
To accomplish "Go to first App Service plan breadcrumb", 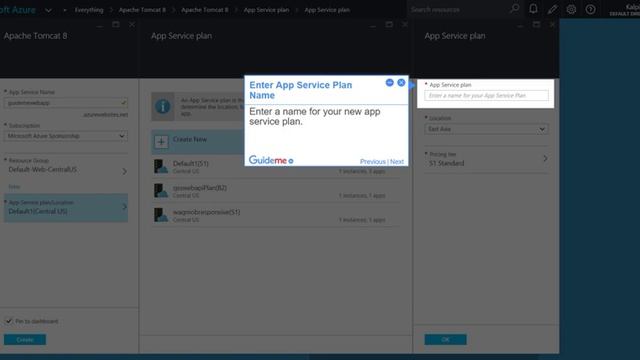I will [266, 10].
